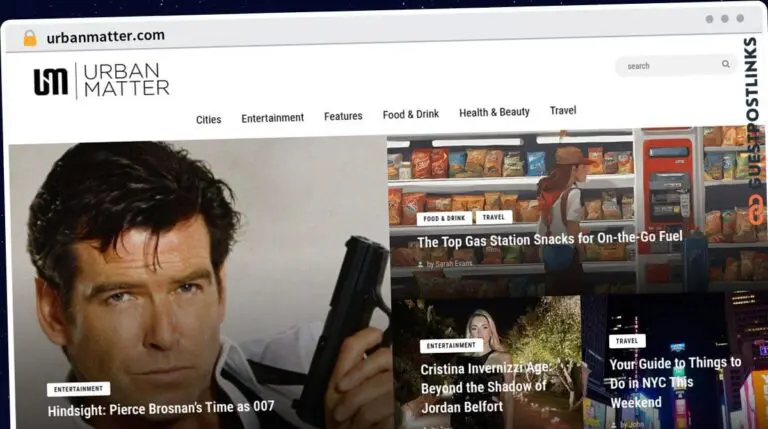Image resolution: width=768 pixels, height=429 pixels.
Task: Click the search magnifier icon
Action: (x=725, y=64)
